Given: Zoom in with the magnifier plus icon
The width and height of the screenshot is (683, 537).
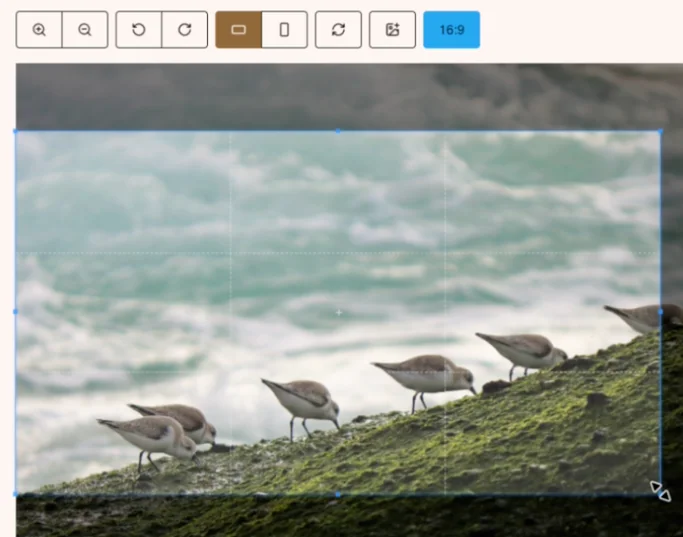Looking at the screenshot, I should [x=39, y=30].
